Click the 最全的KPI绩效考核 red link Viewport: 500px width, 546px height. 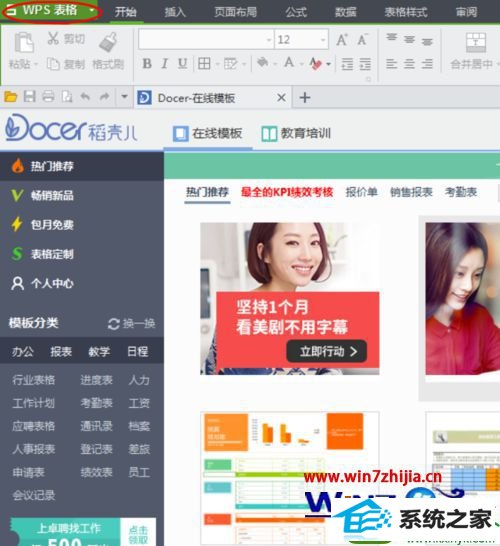(287, 192)
